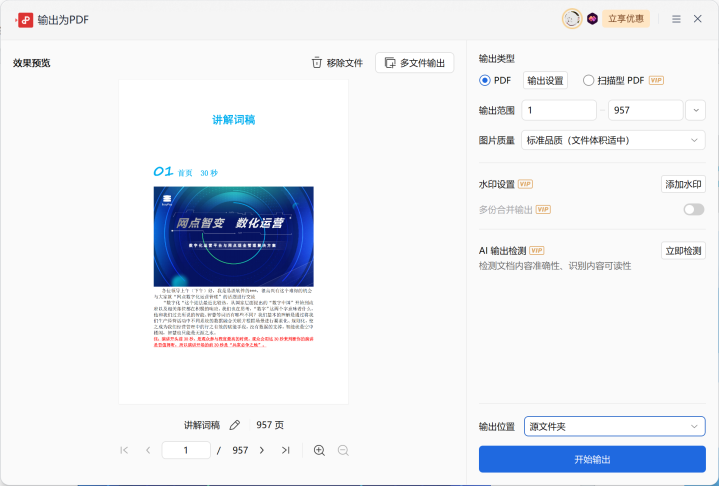Zoom in on the preview

319,450
